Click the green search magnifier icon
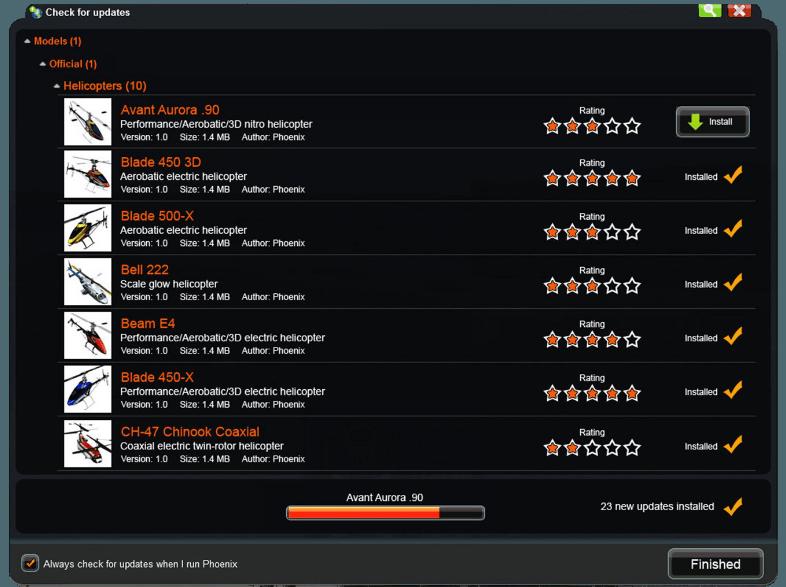 point(710,10)
